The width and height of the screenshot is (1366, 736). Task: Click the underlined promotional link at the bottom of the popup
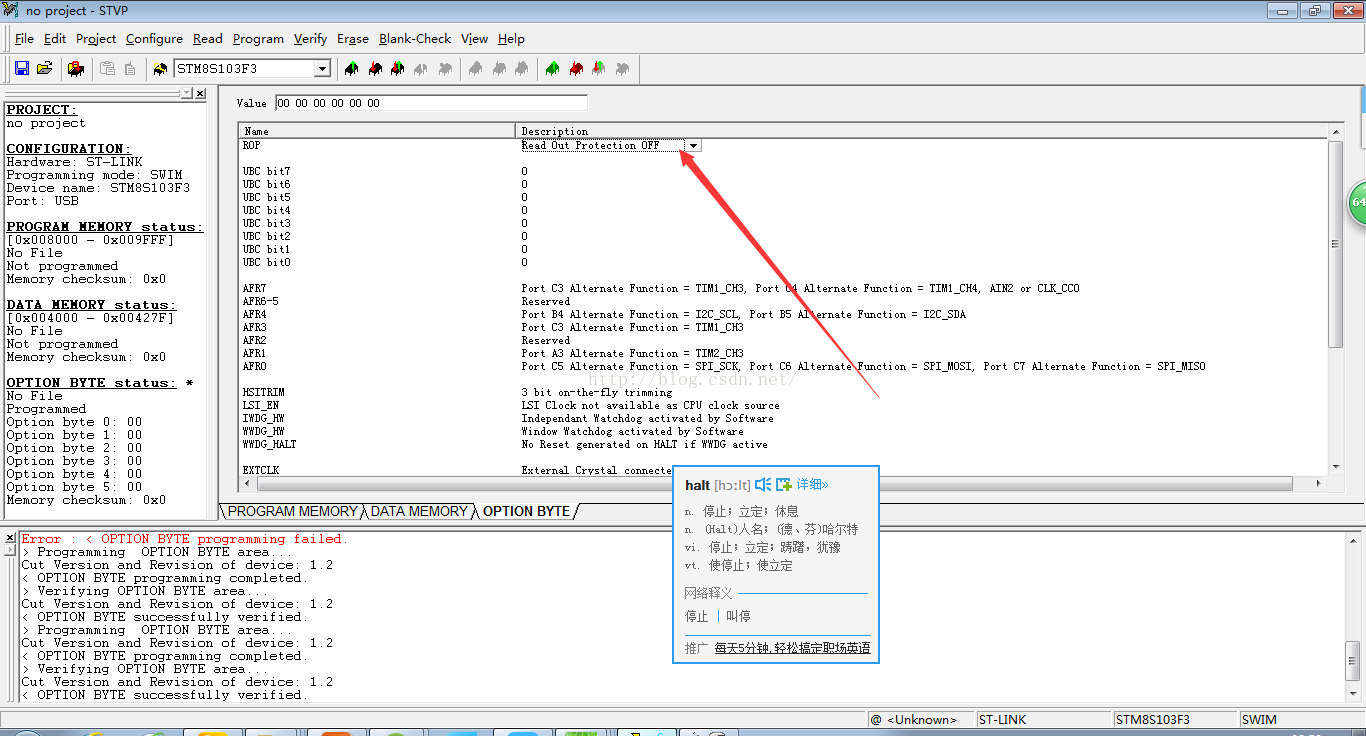tap(792, 648)
